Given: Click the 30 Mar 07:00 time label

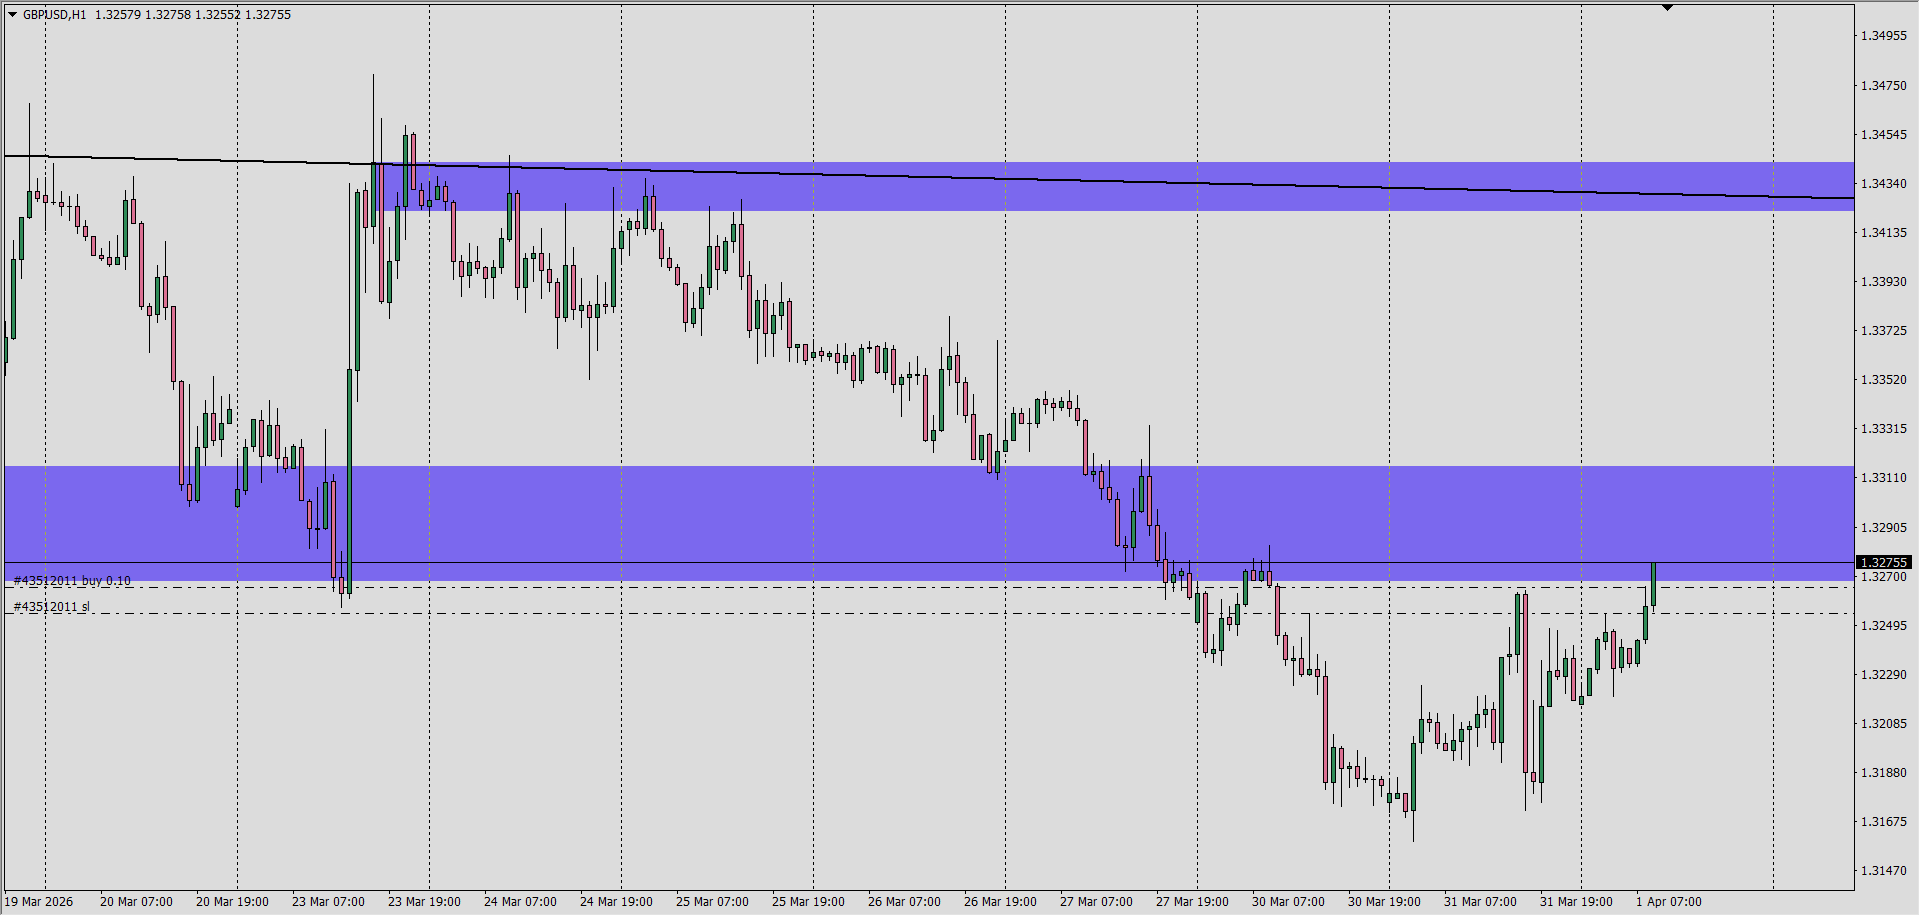Looking at the screenshot, I should [x=1288, y=902].
